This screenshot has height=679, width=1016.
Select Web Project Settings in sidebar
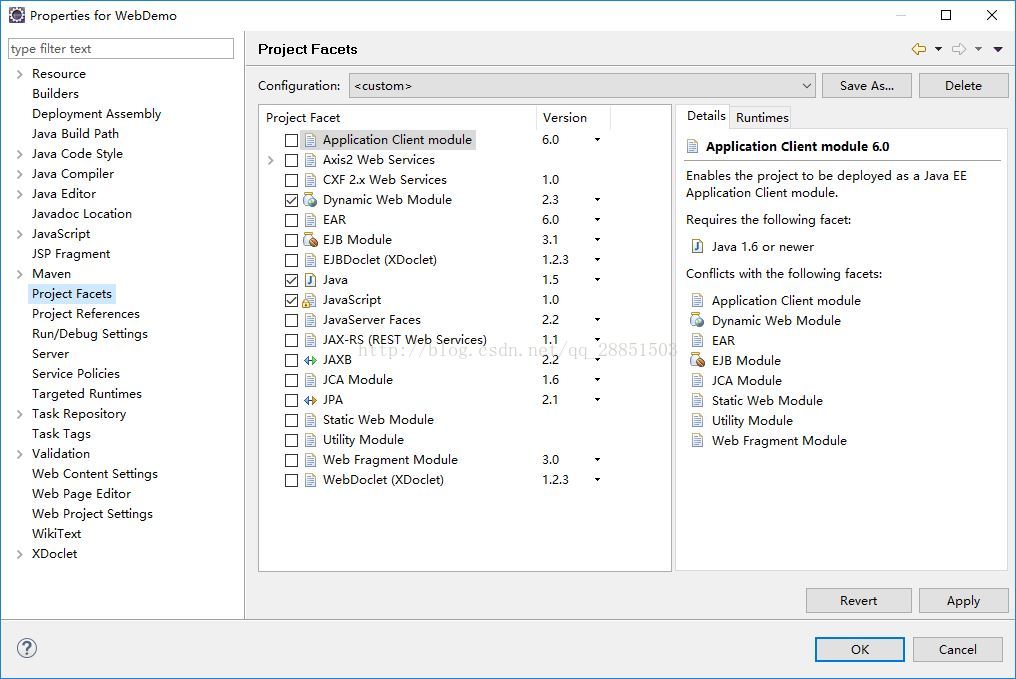93,513
